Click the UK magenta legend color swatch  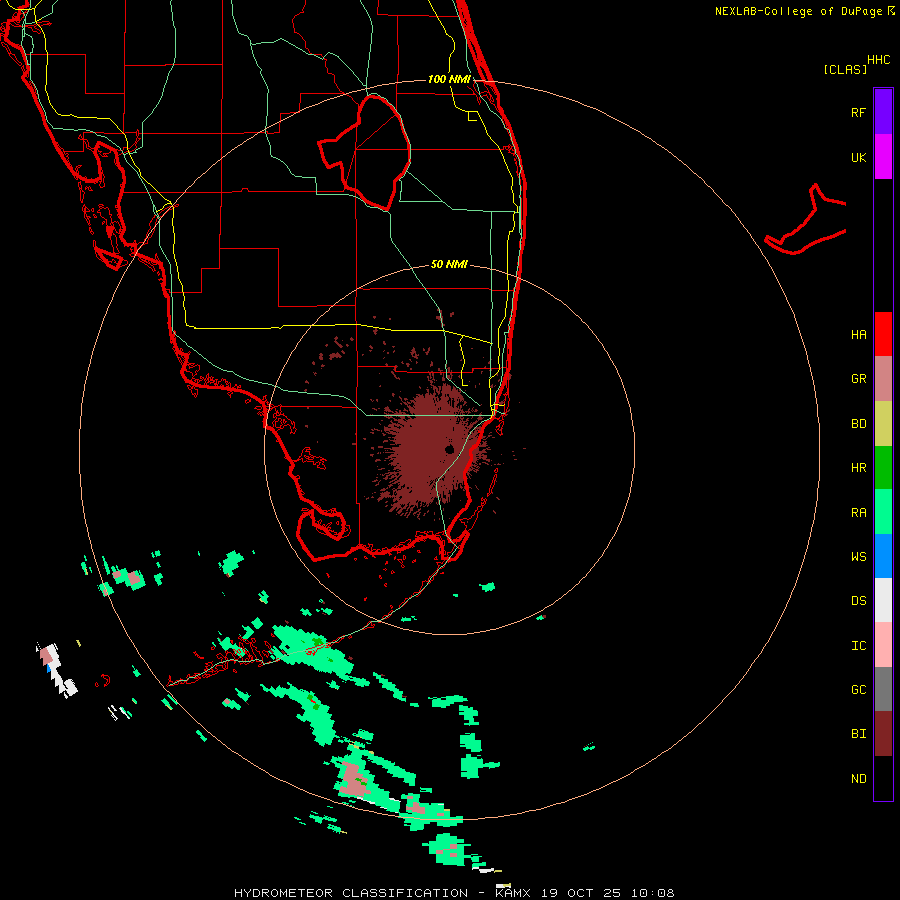pyautogui.click(x=883, y=157)
